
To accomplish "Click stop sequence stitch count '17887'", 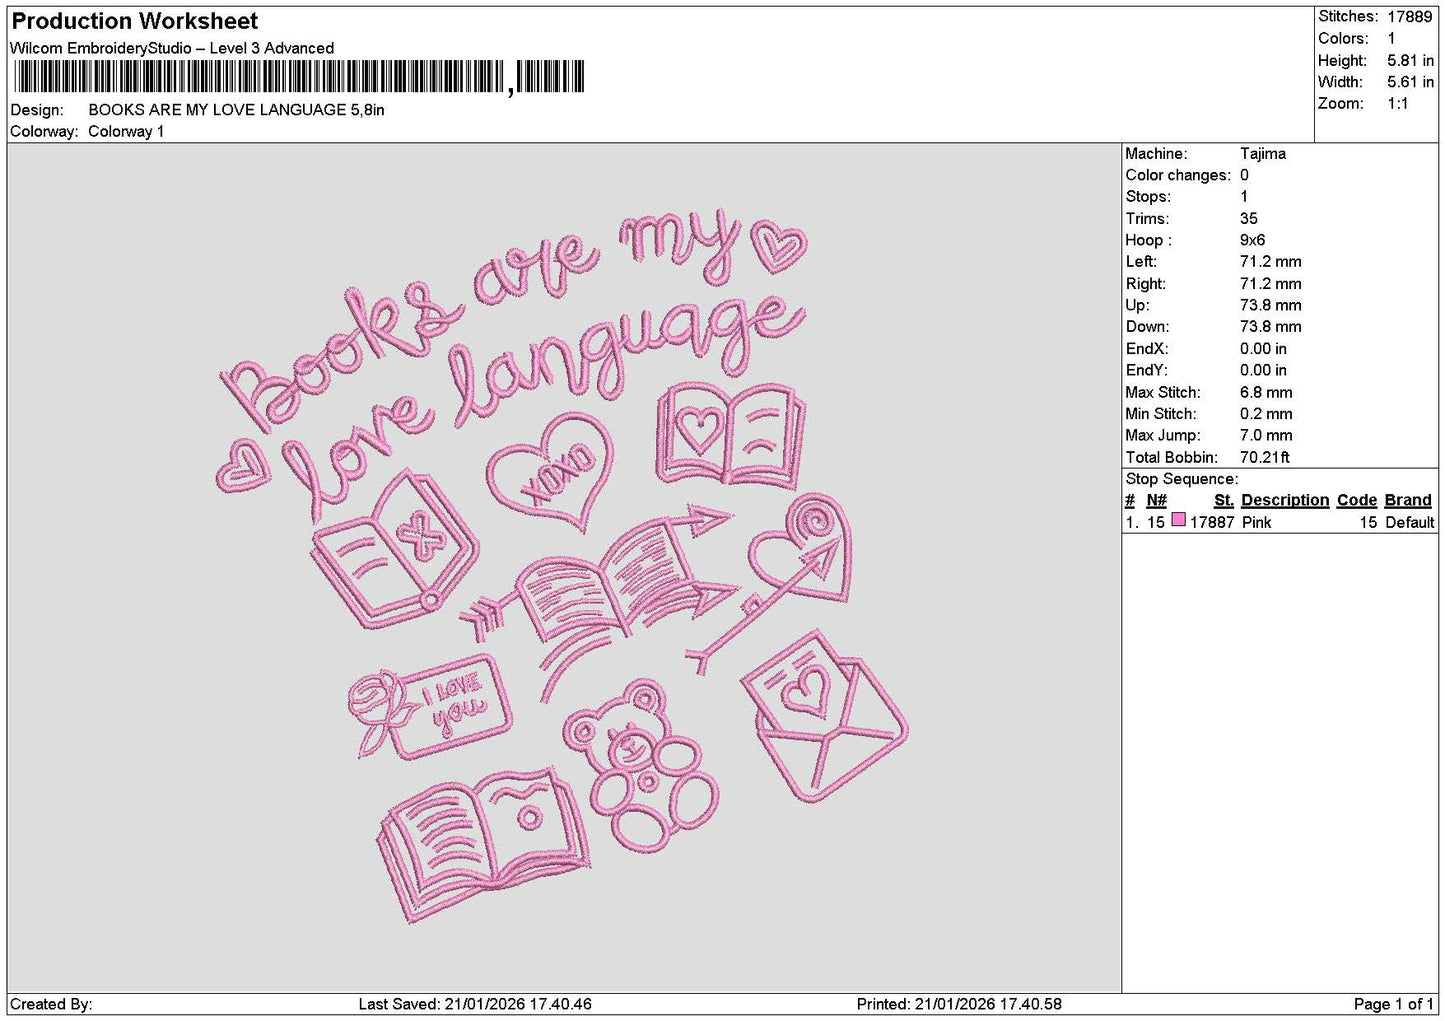I will pyautogui.click(x=1212, y=523).
